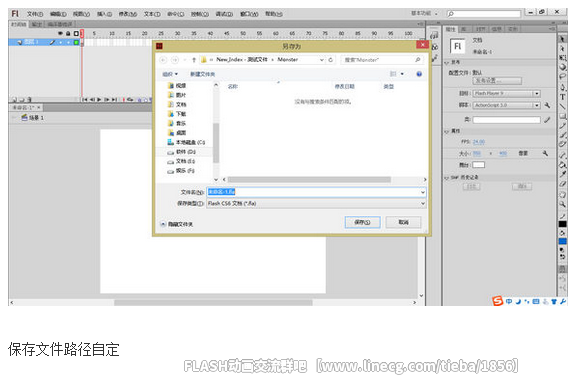The width and height of the screenshot is (570, 385).
Task: Open the 文件(F) menu
Action: point(35,14)
